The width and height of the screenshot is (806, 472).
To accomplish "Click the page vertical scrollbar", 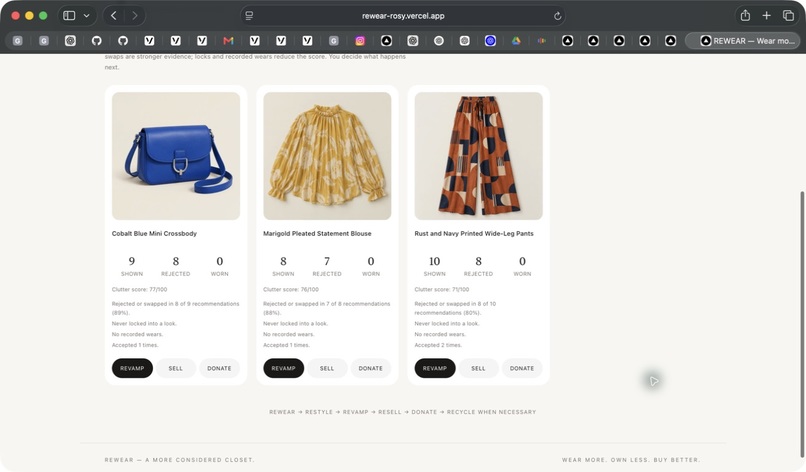I will tap(802, 324).
